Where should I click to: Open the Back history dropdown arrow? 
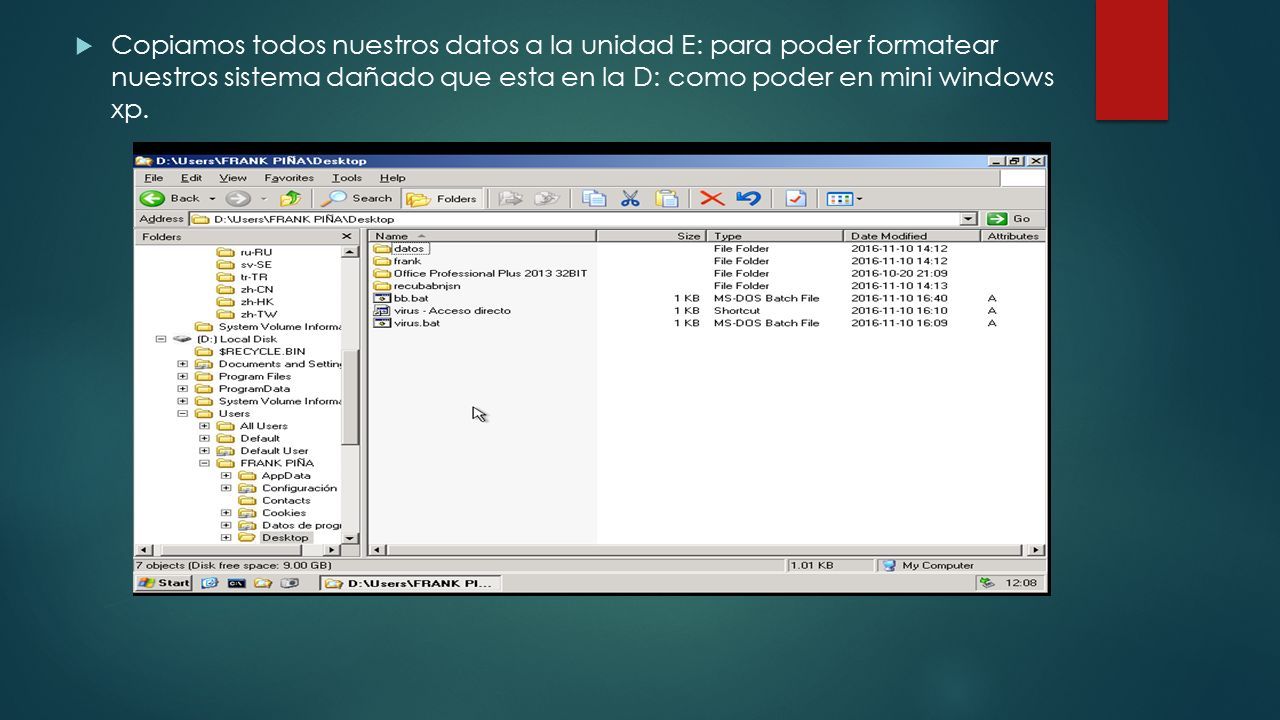point(212,198)
